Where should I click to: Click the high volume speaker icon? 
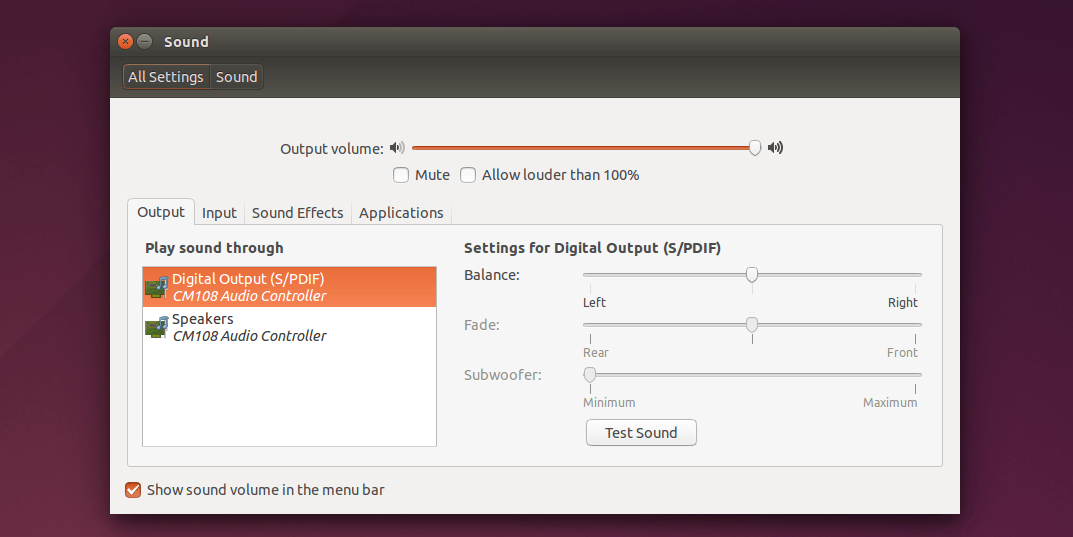click(775, 148)
